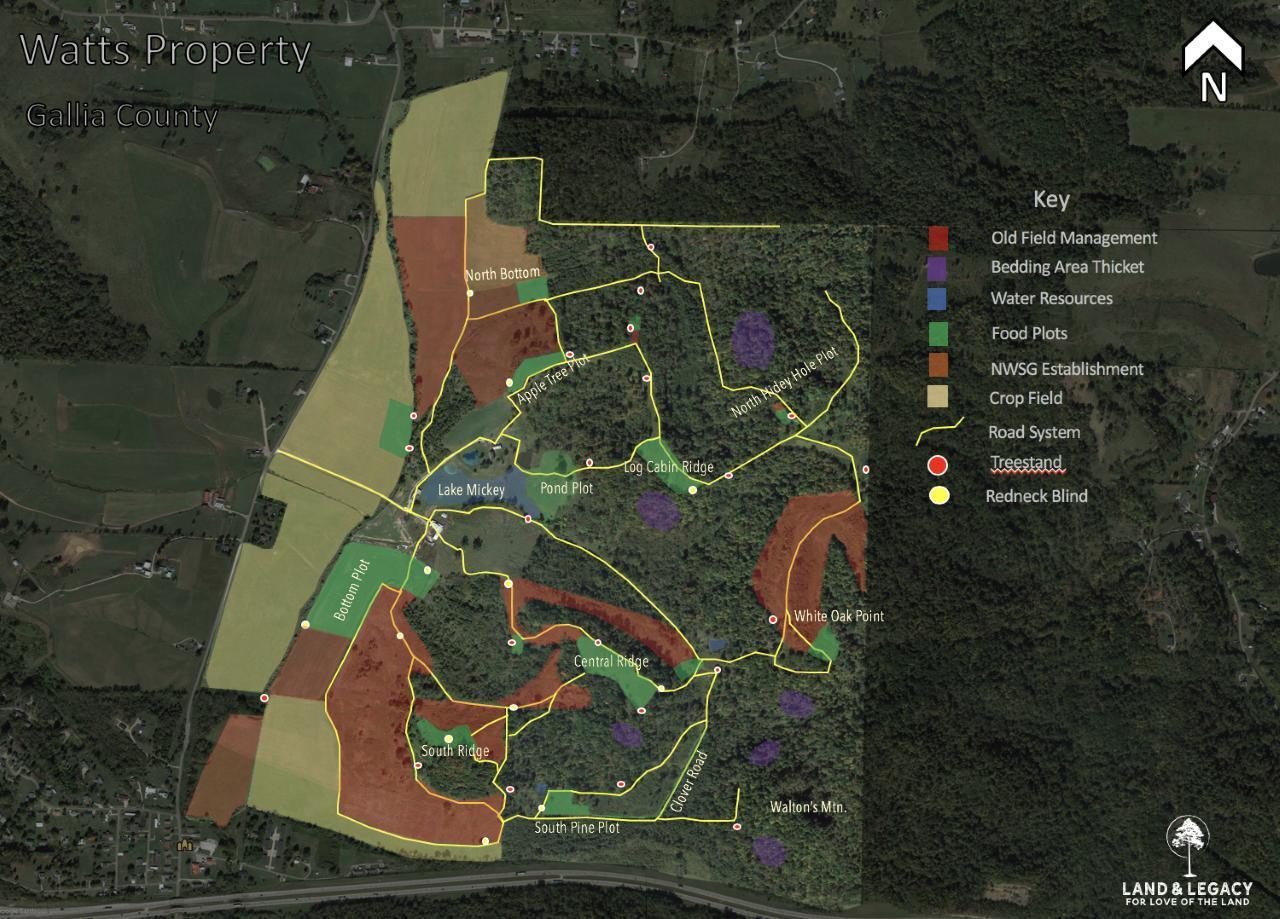Click the north arrow compass icon

click(1212, 62)
